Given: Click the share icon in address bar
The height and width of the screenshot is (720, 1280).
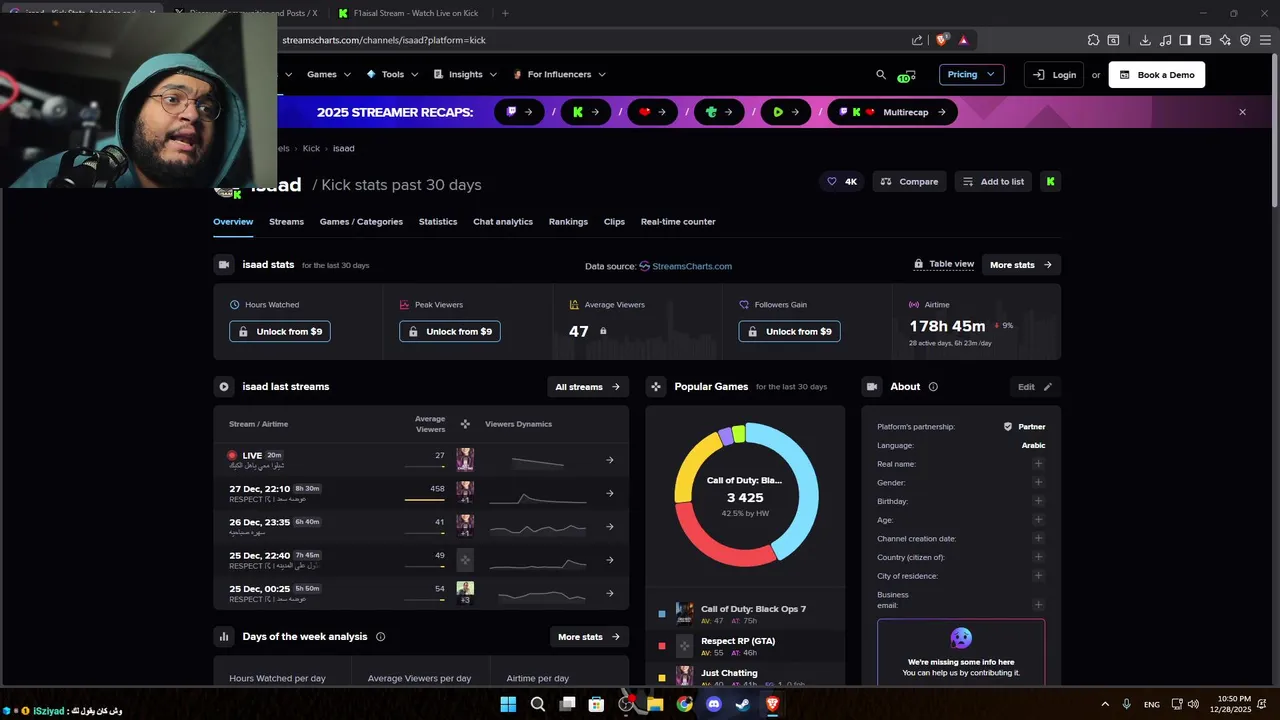Looking at the screenshot, I should coord(917,40).
